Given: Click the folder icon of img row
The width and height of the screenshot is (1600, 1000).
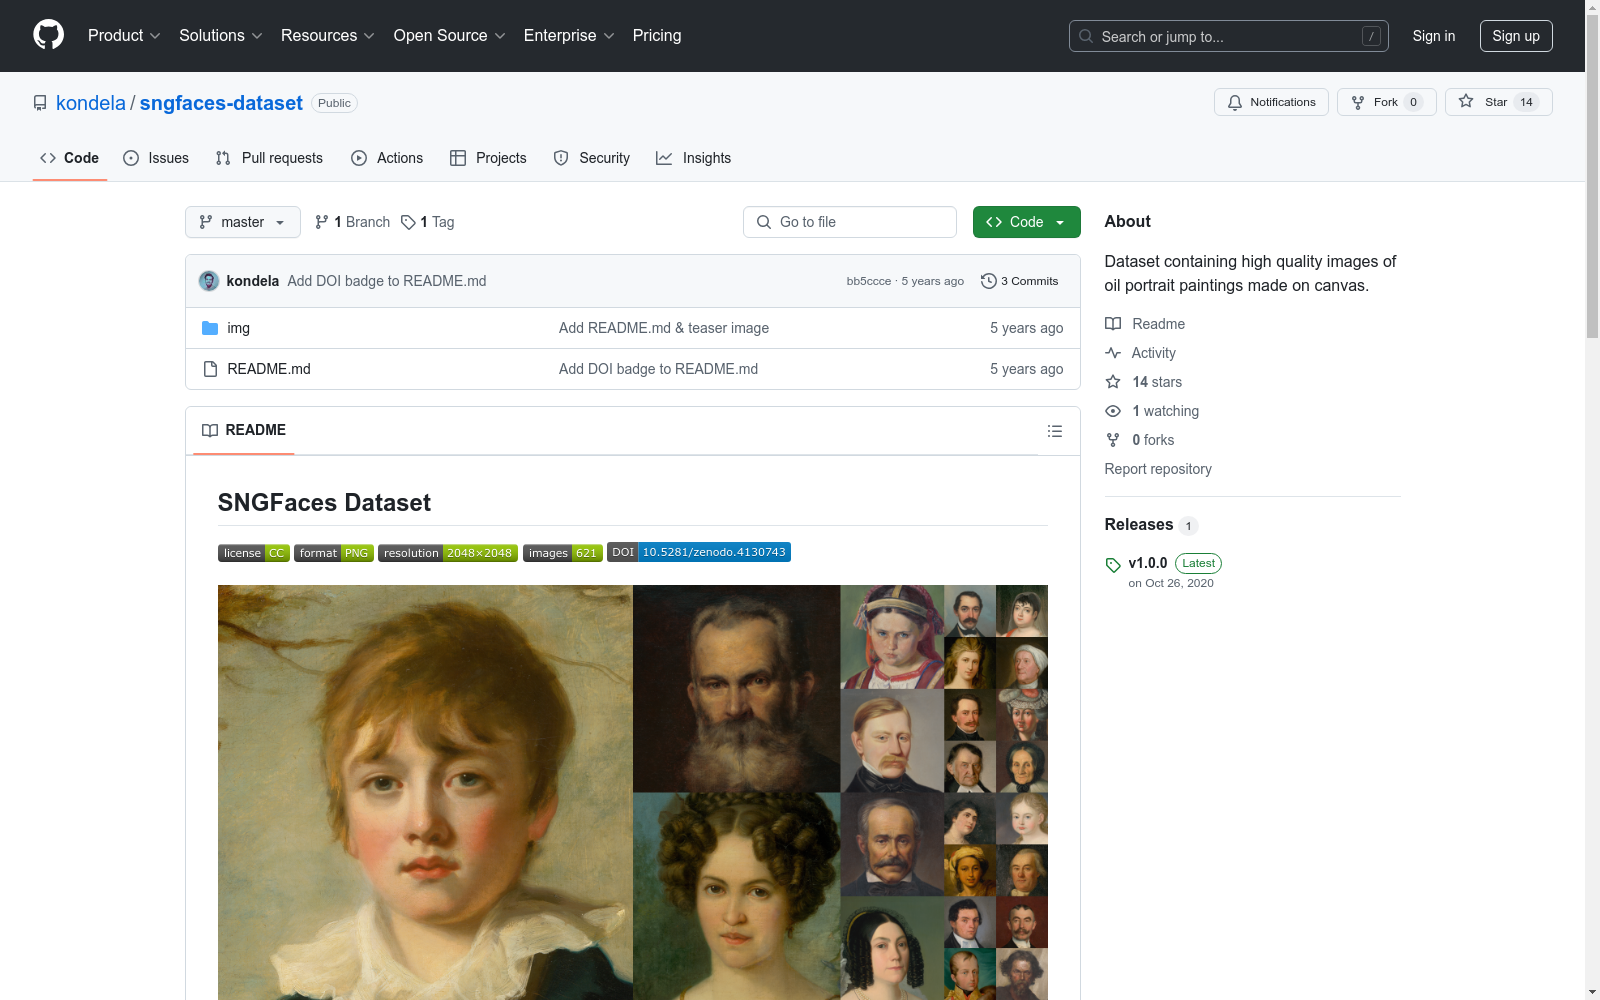Looking at the screenshot, I should pyautogui.click(x=210, y=328).
